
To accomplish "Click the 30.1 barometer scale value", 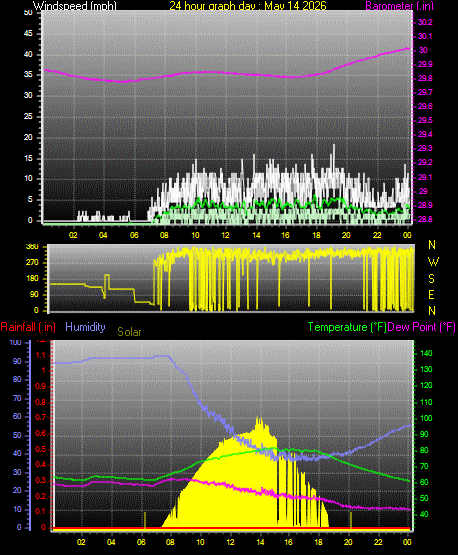I will [425, 36].
